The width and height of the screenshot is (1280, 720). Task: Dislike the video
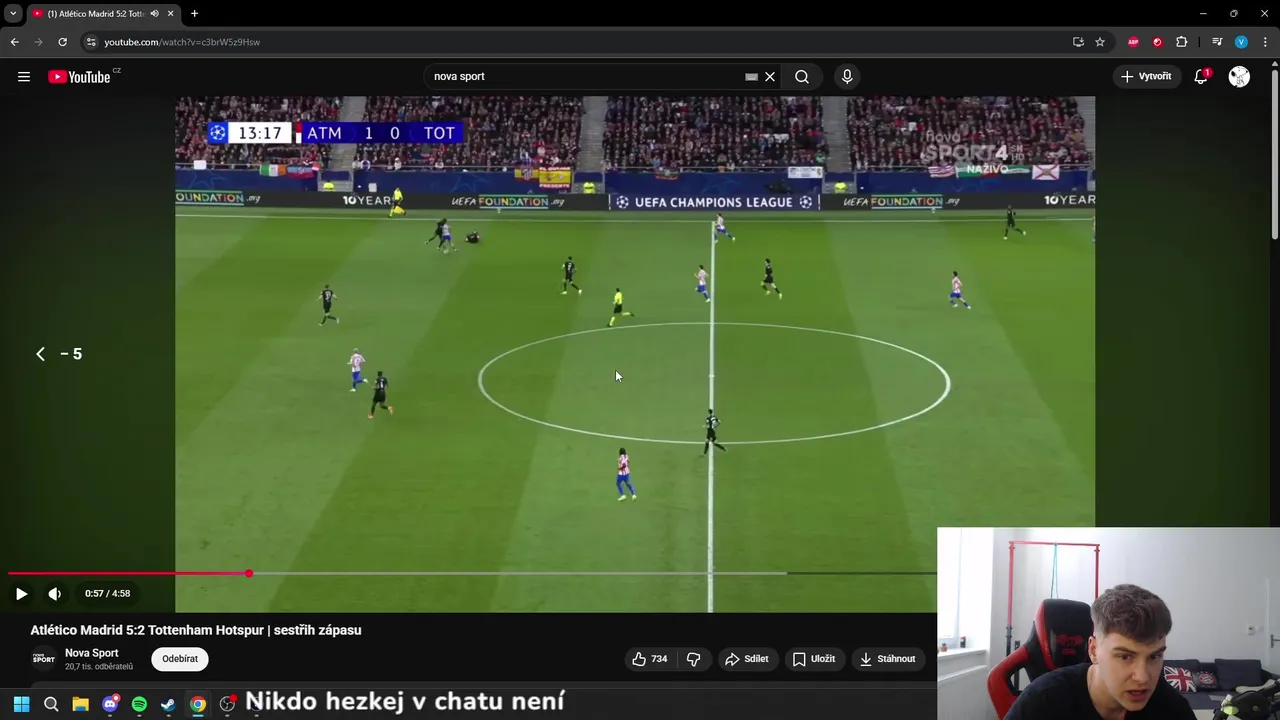click(693, 659)
